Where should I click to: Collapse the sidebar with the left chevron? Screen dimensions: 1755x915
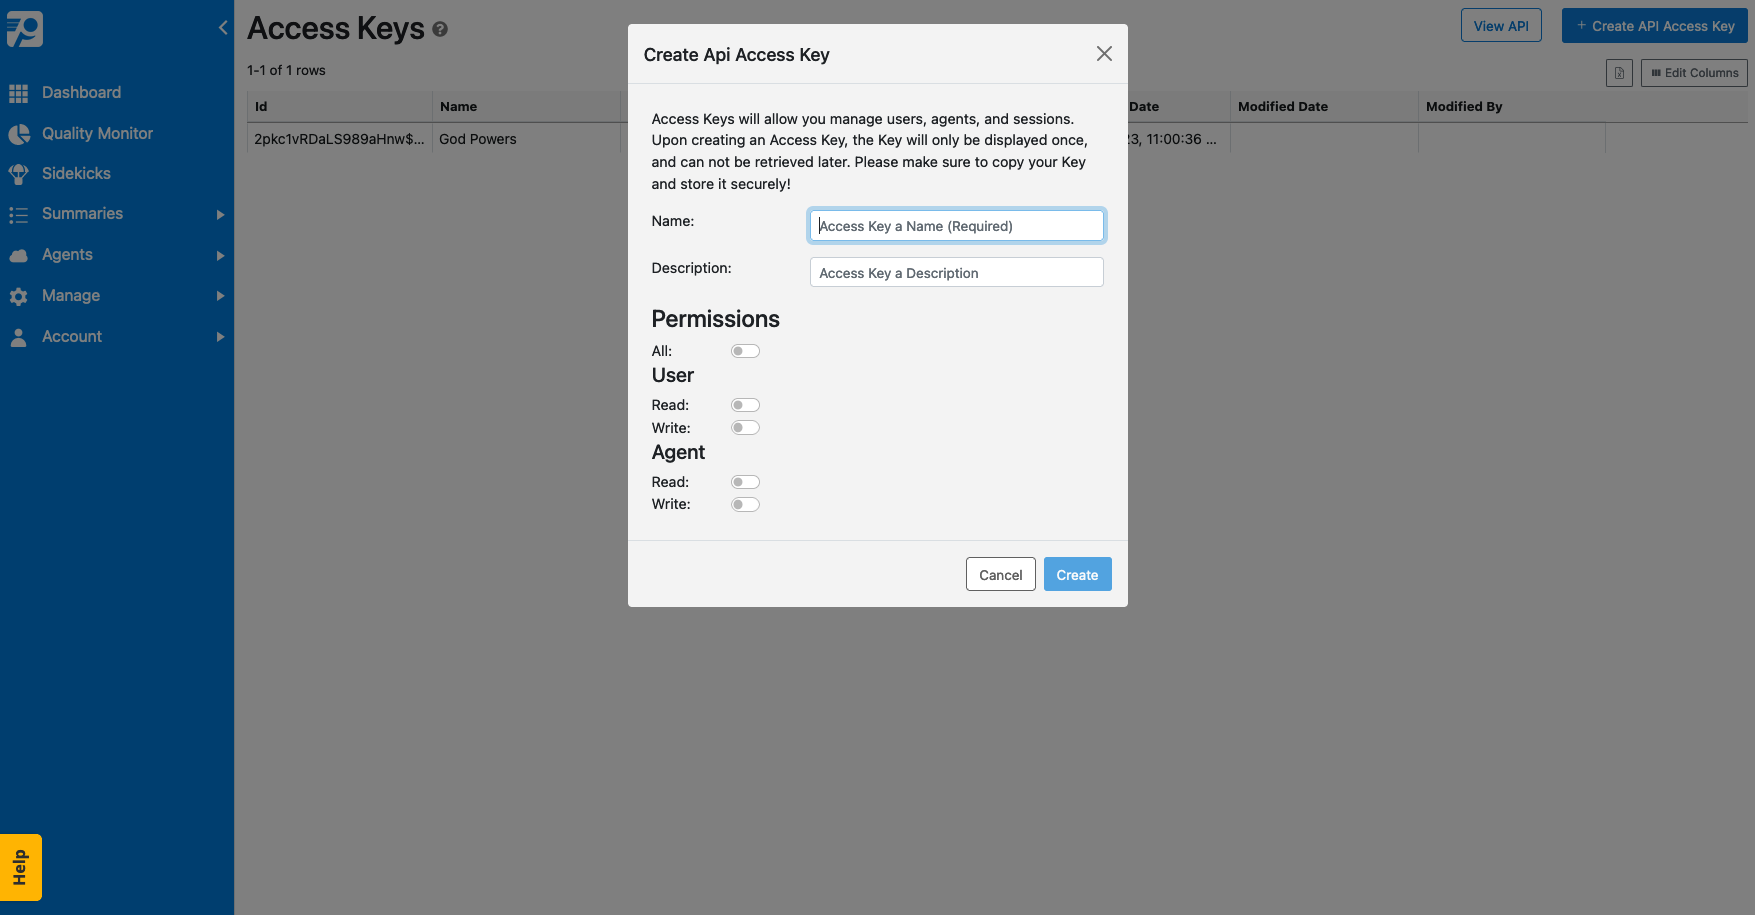pyautogui.click(x=222, y=27)
